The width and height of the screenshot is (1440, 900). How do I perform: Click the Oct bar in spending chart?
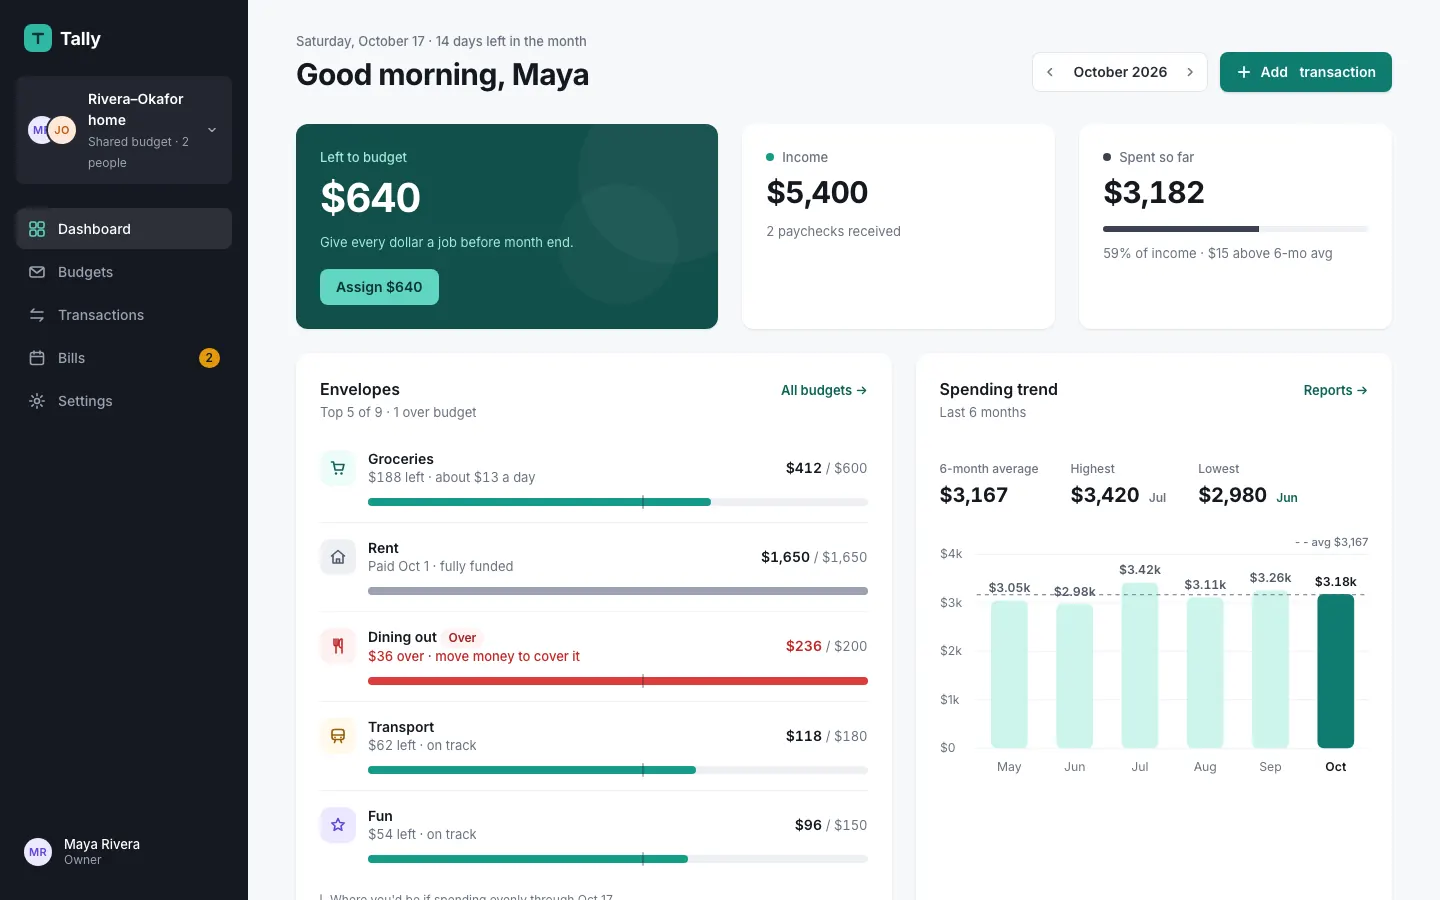[x=1335, y=671]
